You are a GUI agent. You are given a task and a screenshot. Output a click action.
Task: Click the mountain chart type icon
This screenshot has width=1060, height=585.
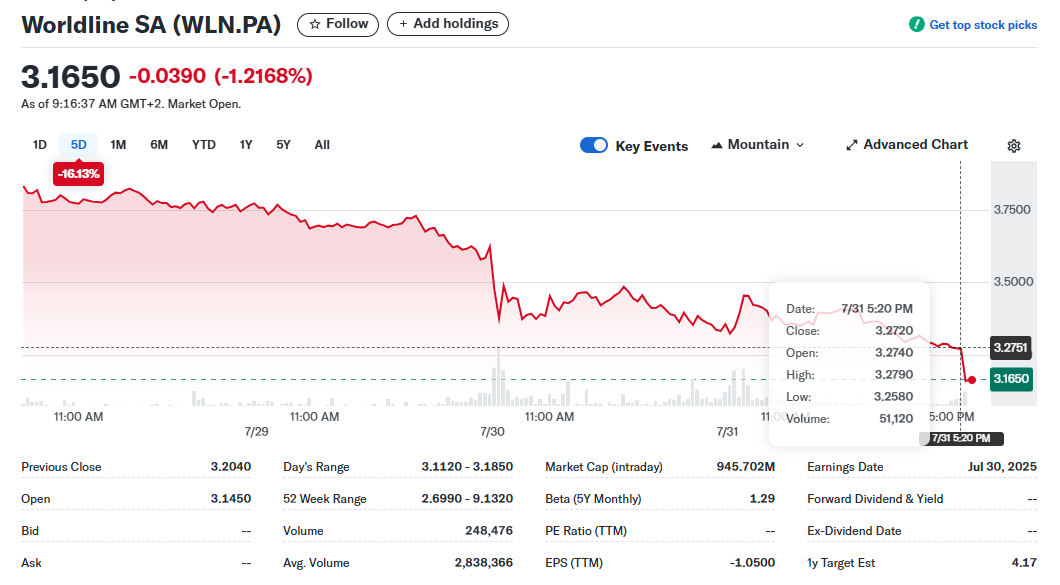[x=717, y=145]
